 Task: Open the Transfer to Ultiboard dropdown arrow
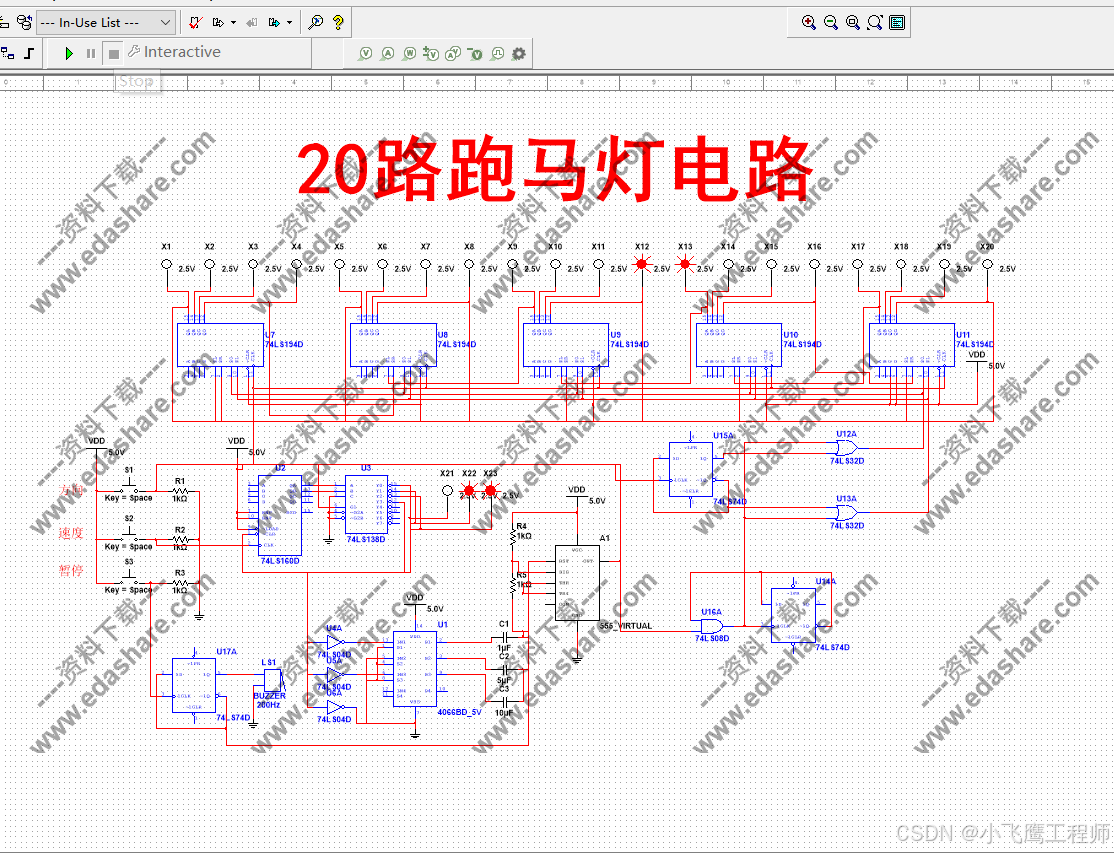click(233, 23)
